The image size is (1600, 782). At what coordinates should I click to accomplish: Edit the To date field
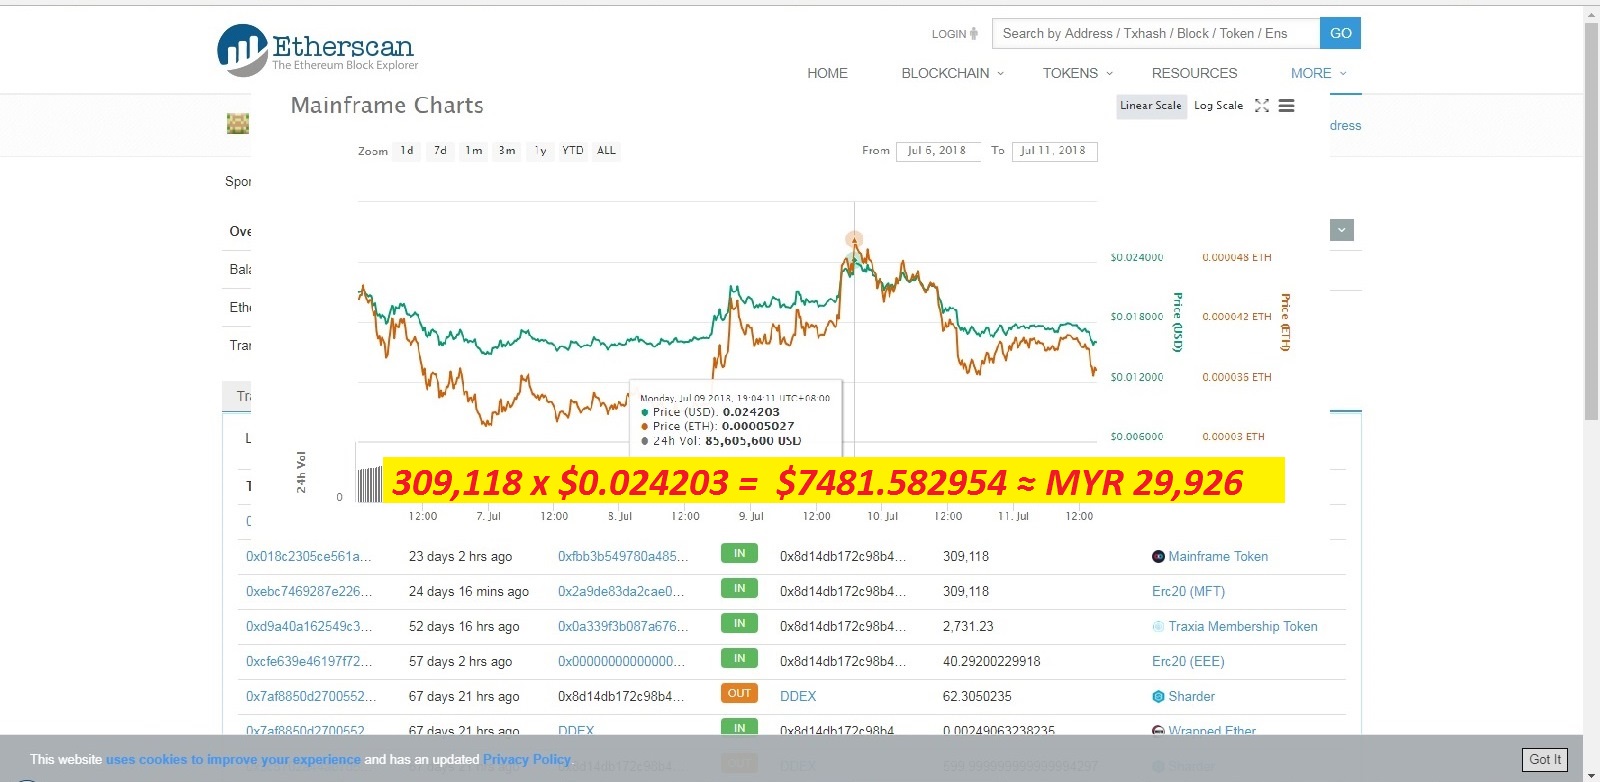1054,151
